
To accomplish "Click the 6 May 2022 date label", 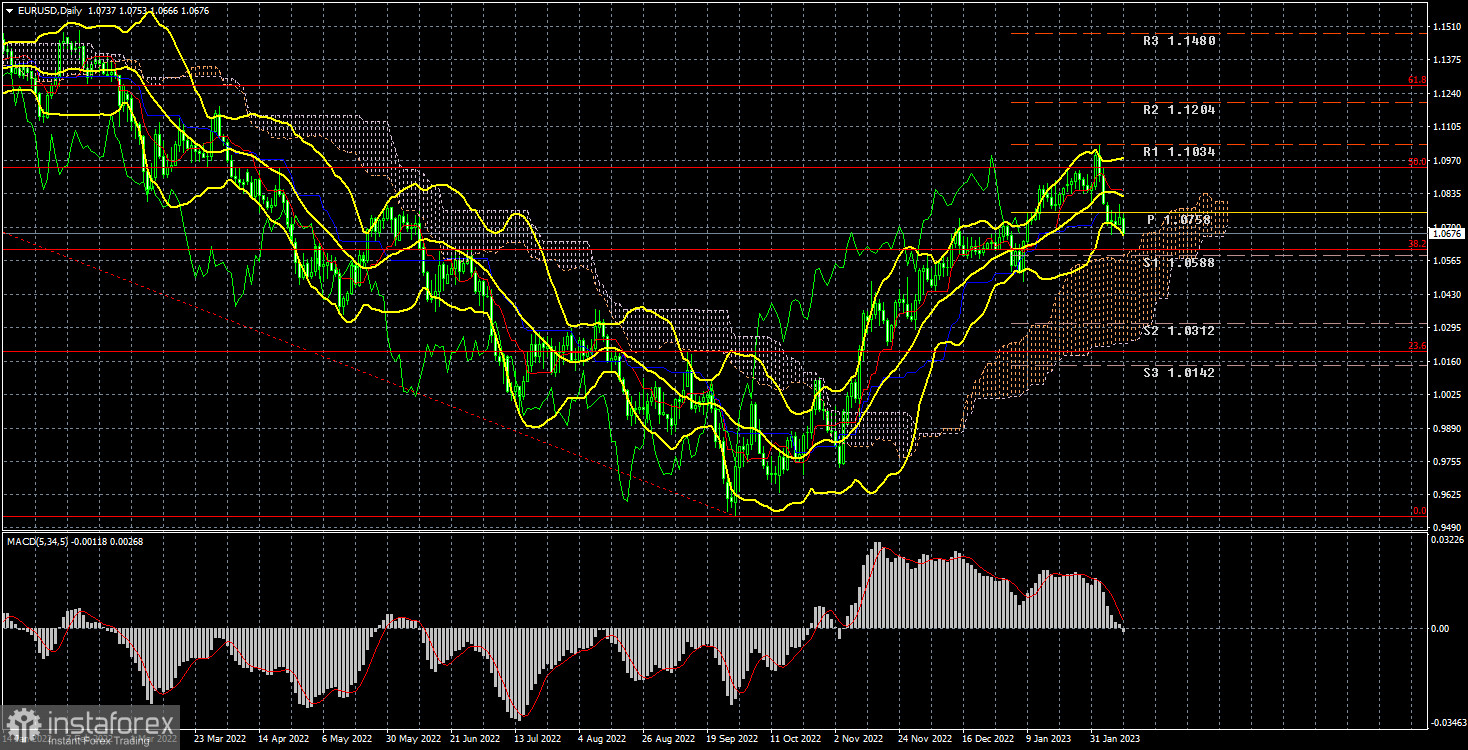I will [349, 739].
